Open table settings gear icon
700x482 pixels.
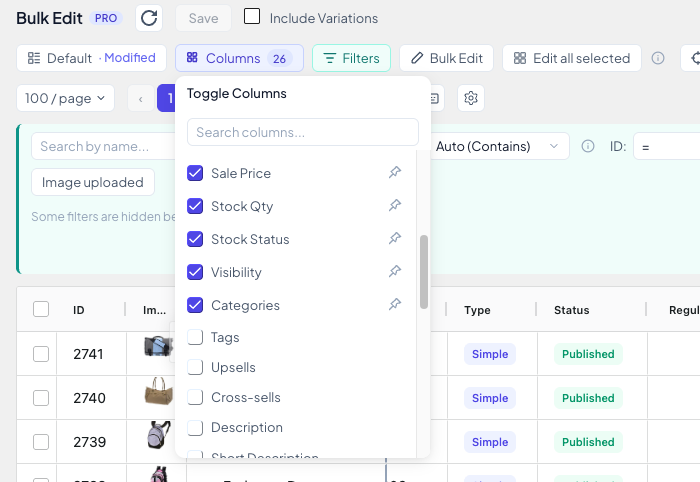[471, 98]
